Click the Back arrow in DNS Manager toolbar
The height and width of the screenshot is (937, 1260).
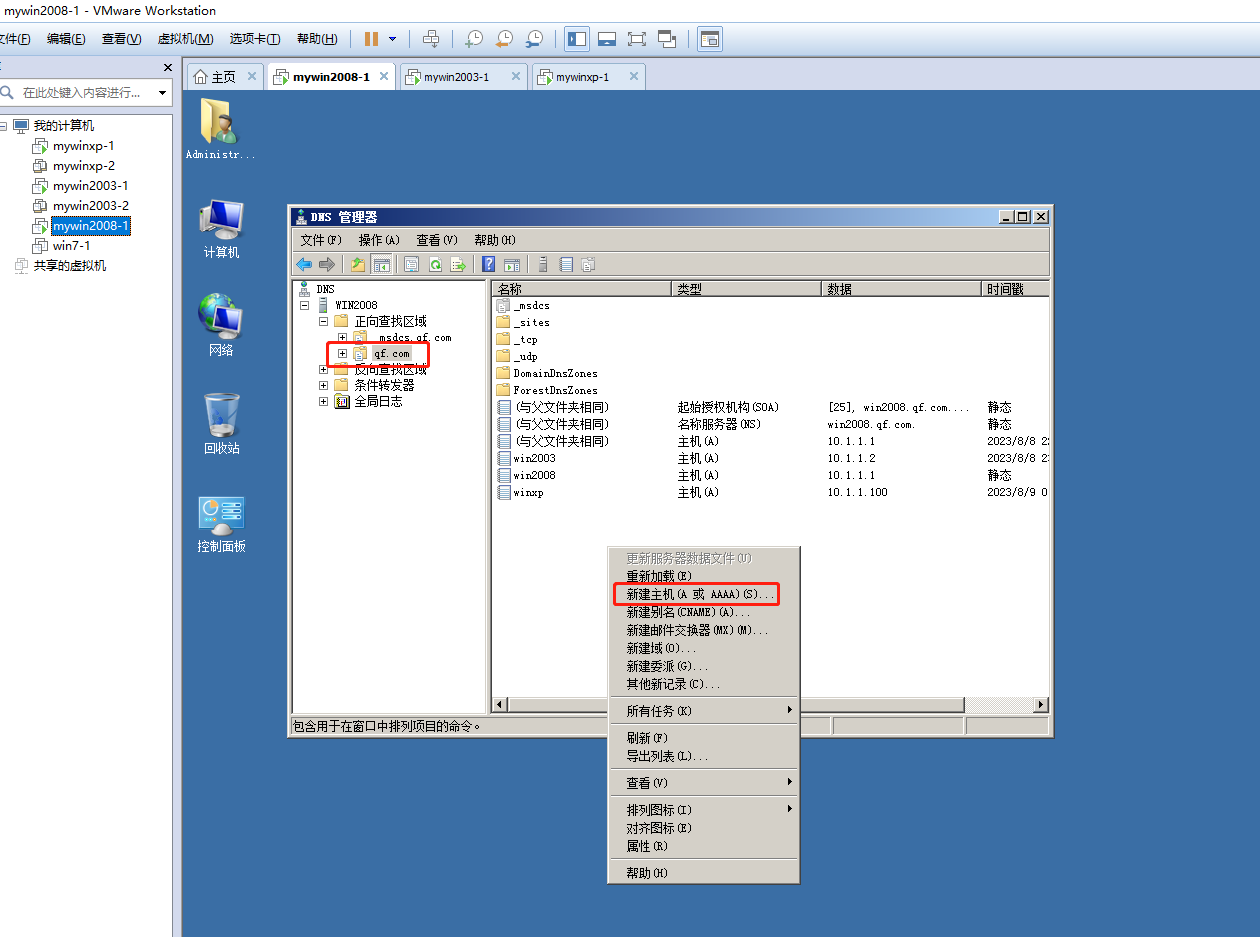point(304,264)
